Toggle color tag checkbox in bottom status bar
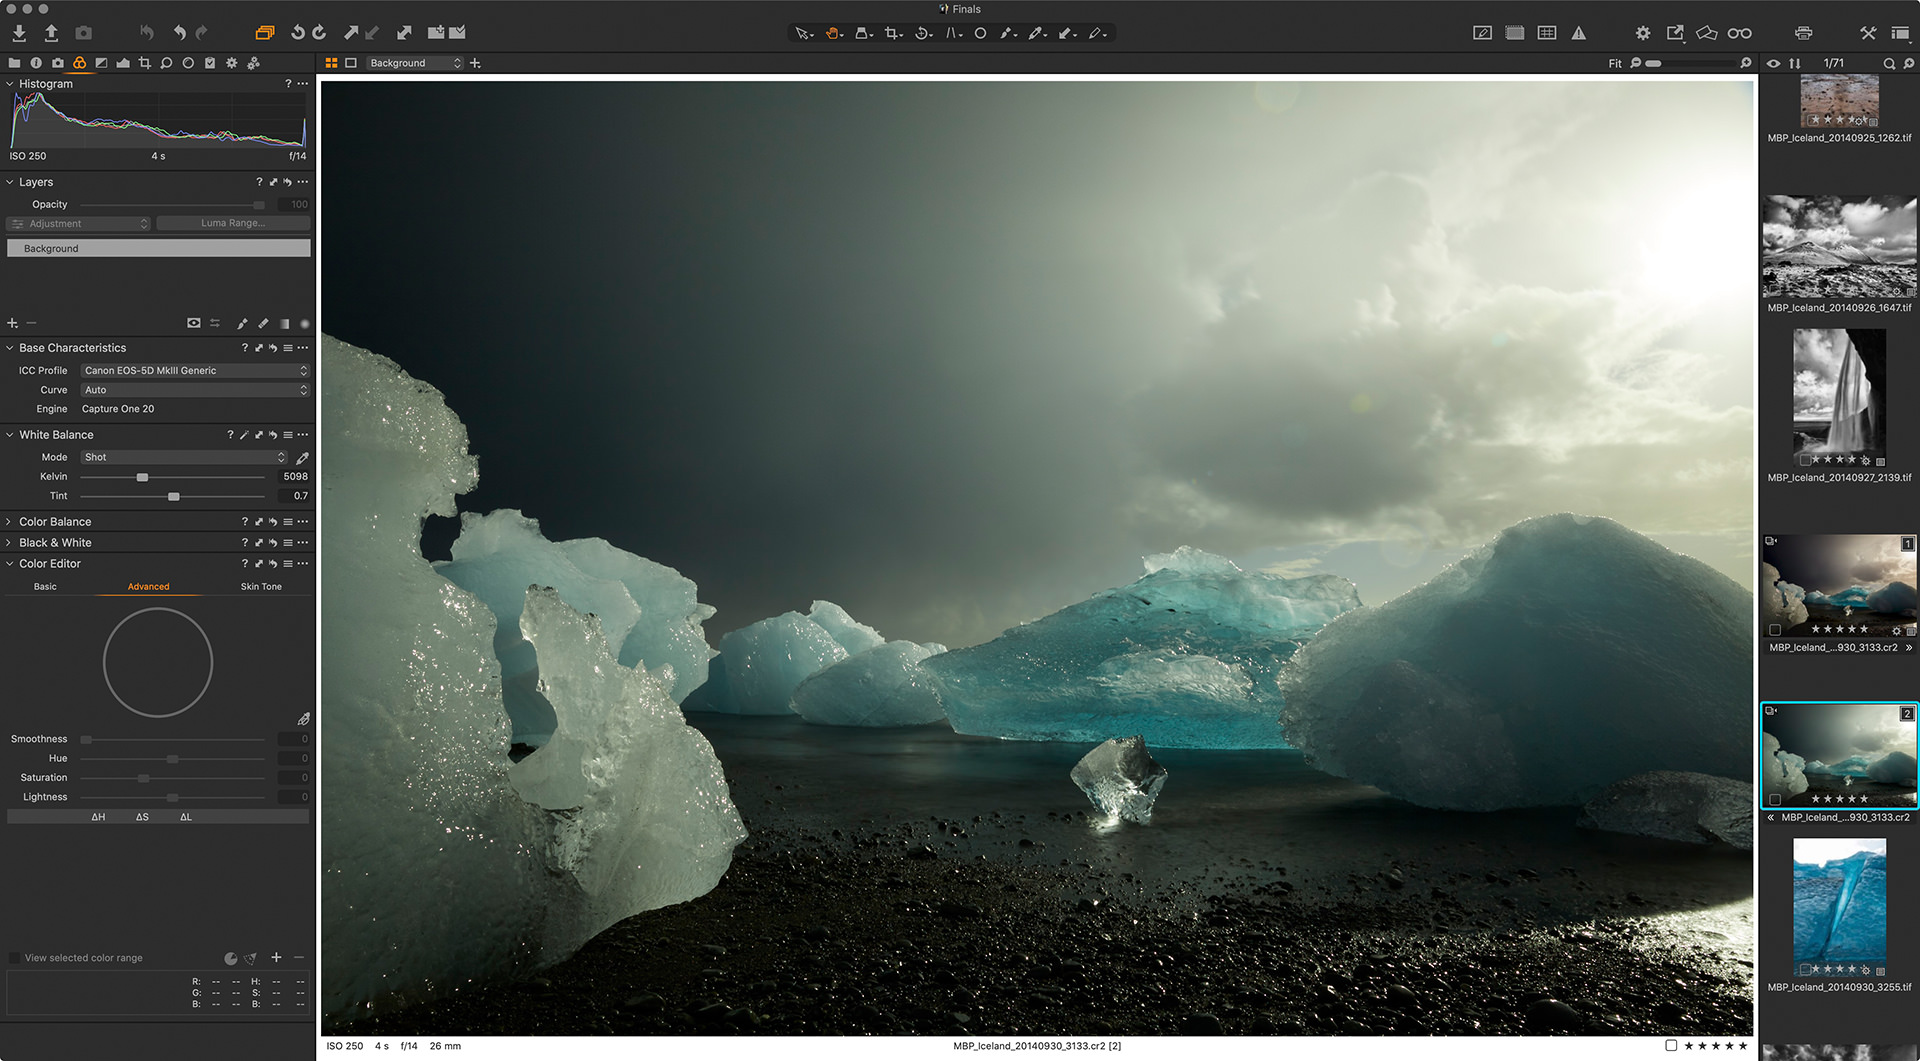Image resolution: width=1920 pixels, height=1061 pixels. (x=1671, y=1046)
